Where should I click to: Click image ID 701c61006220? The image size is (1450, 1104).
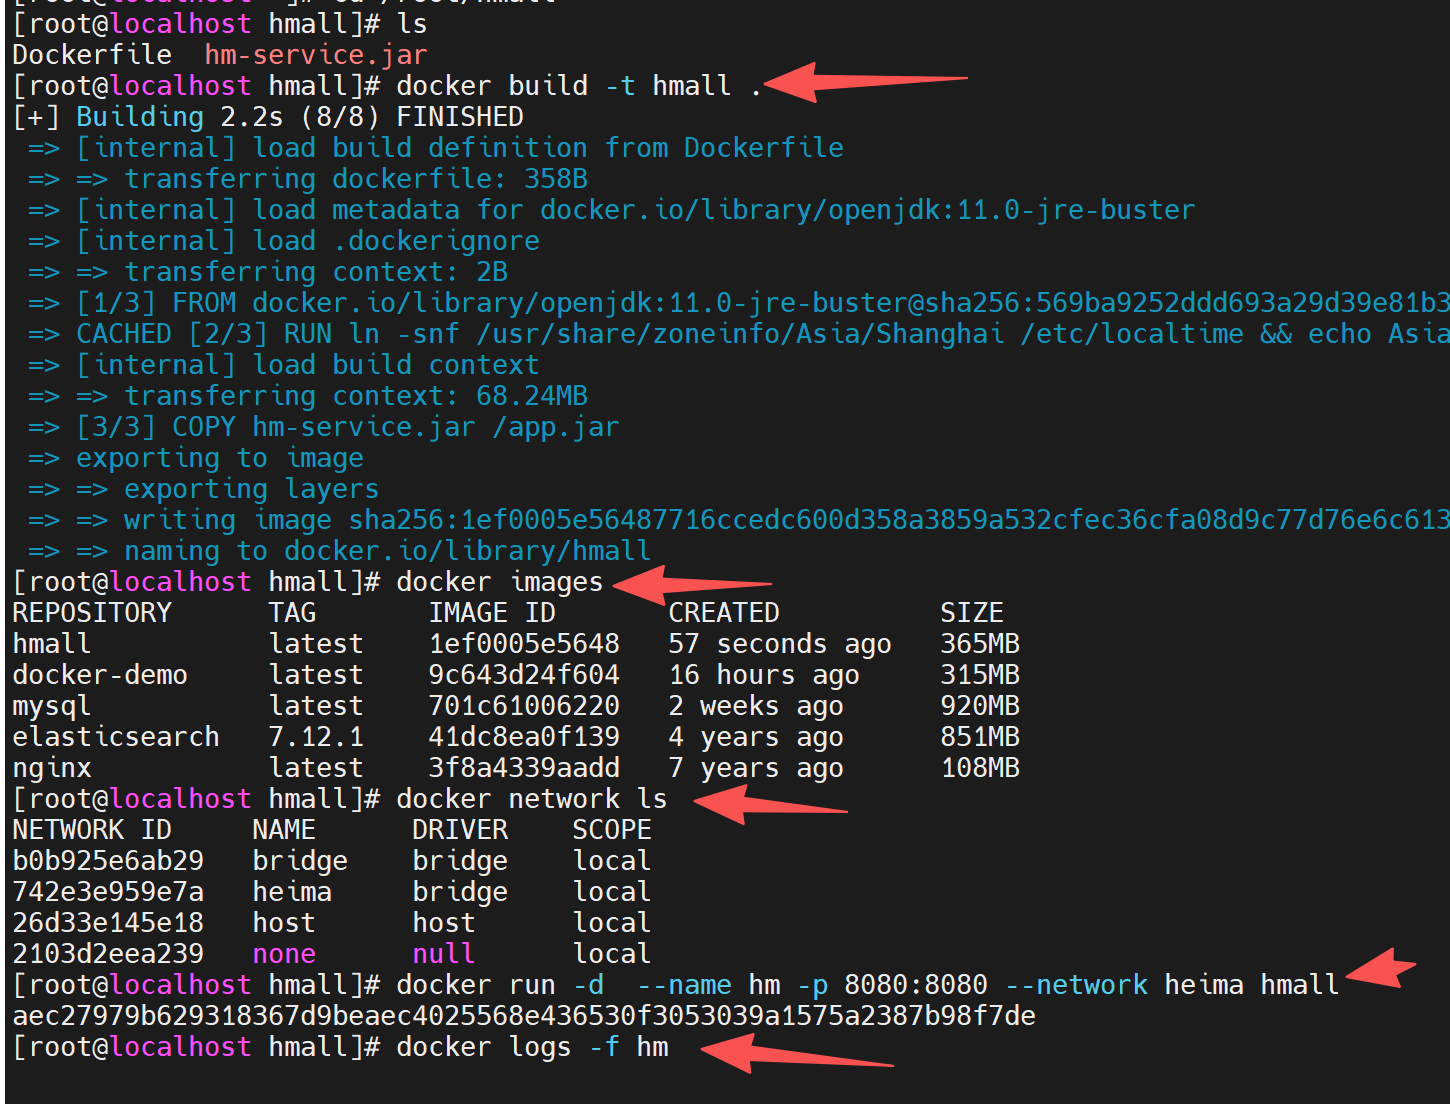[524, 706]
